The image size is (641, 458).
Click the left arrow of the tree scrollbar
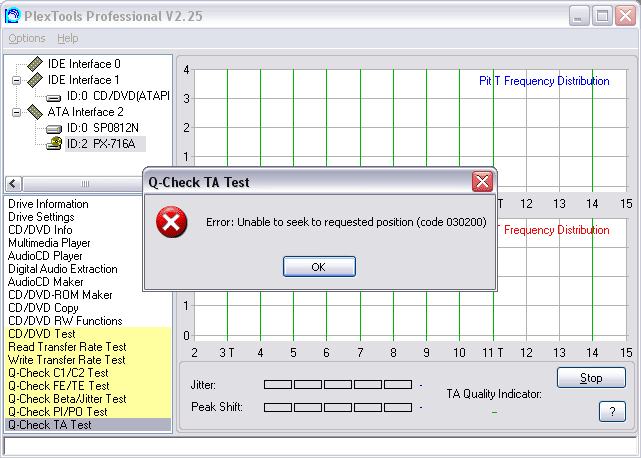click(13, 184)
